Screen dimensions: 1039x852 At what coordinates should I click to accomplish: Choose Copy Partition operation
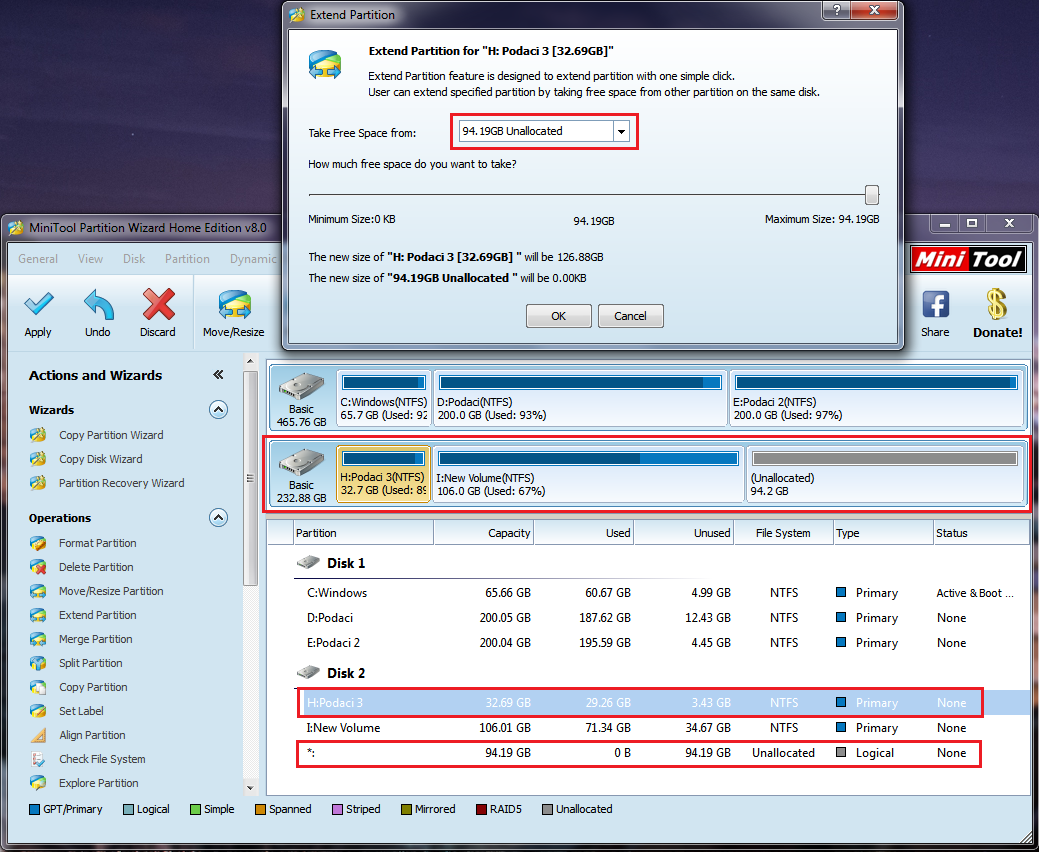pos(93,687)
